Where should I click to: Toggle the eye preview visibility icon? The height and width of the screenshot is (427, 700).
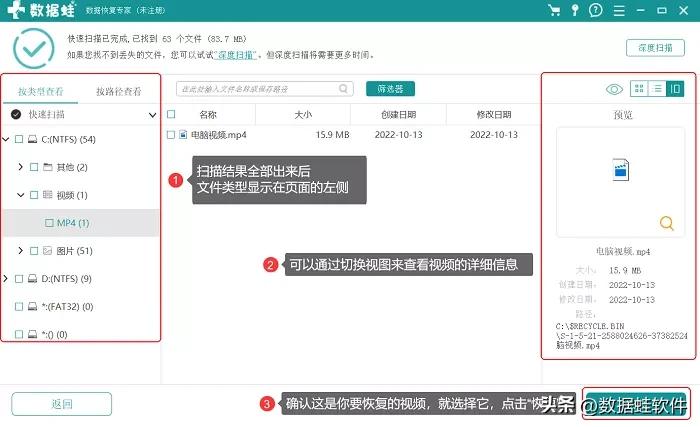point(614,89)
